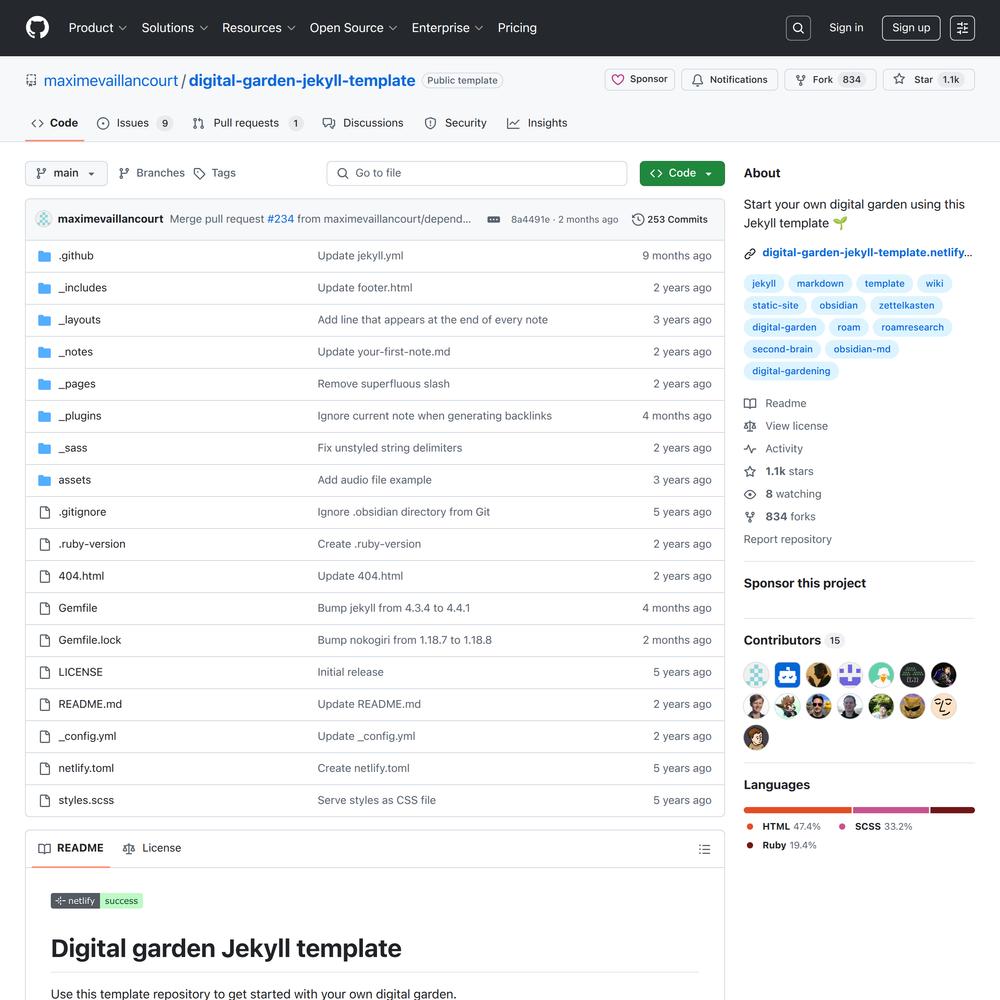Click the .github folder icon
Viewport: 1000px width, 1000px height.
tap(45, 256)
